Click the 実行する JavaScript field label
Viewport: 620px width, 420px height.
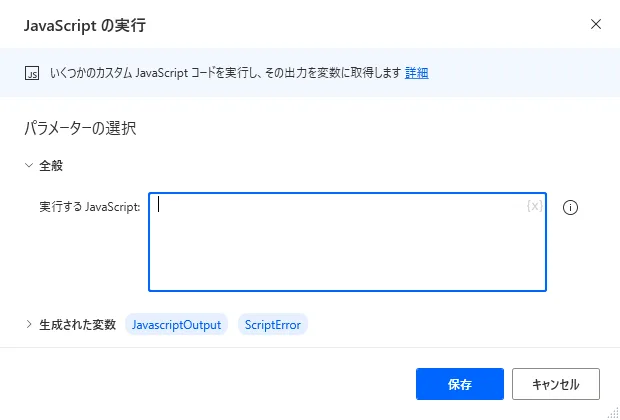(x=90, y=207)
